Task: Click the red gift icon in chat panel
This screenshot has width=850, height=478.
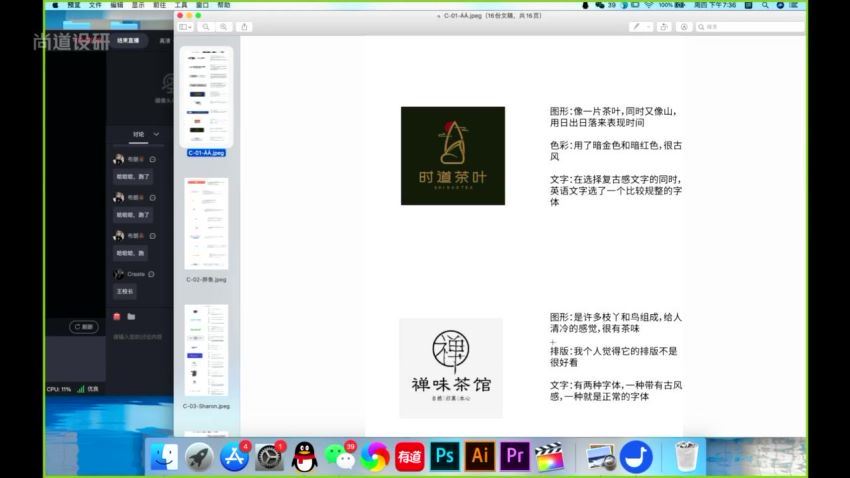Action: (x=117, y=316)
